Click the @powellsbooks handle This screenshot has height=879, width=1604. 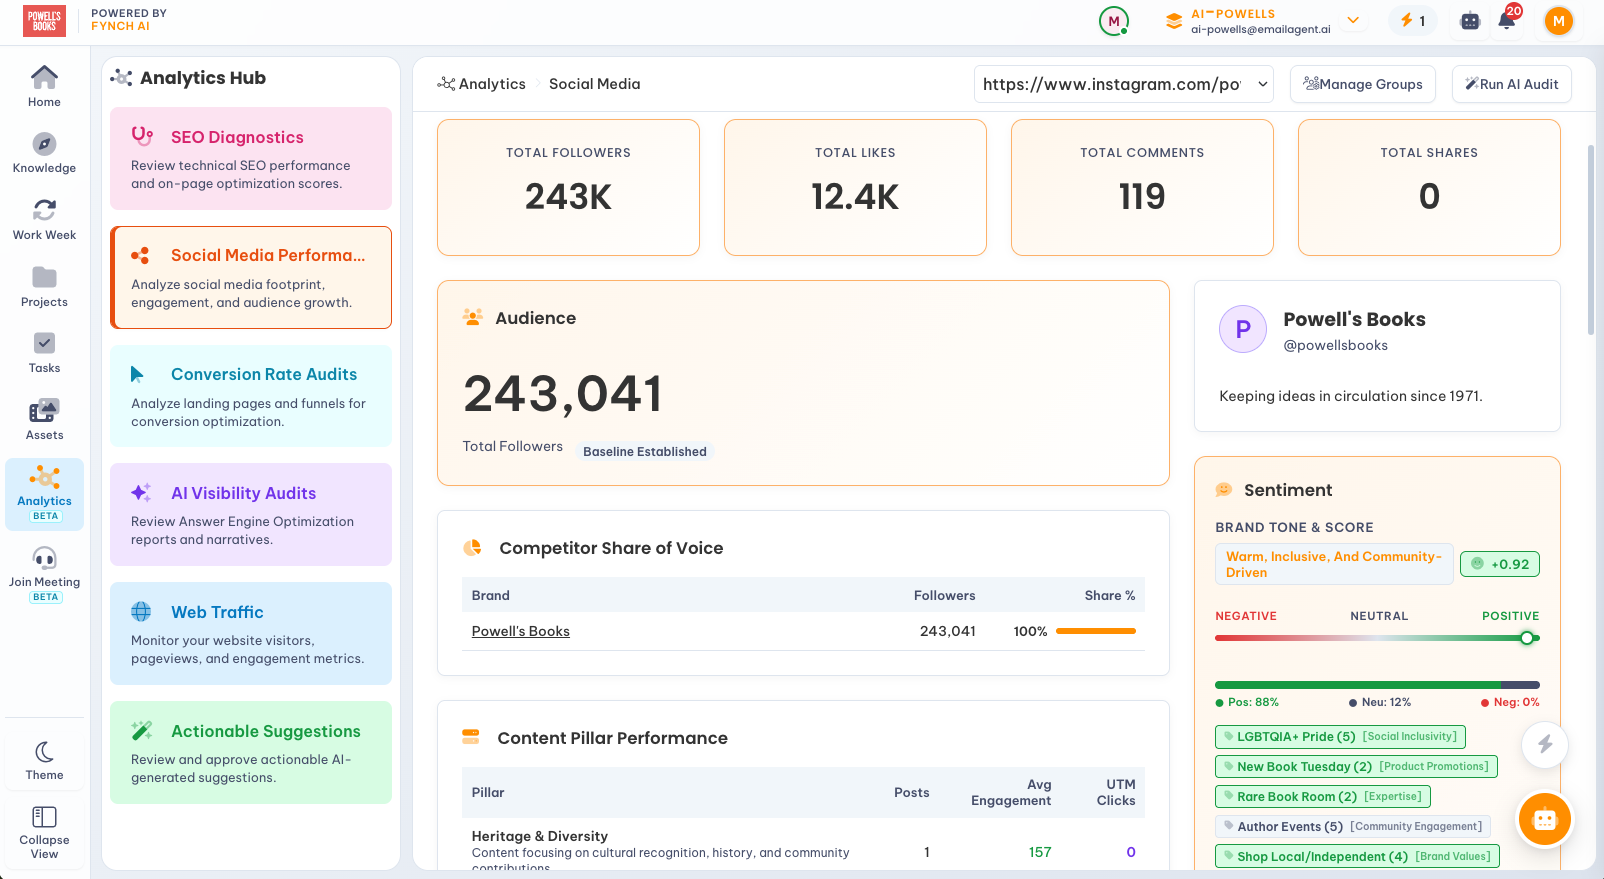pos(1335,345)
